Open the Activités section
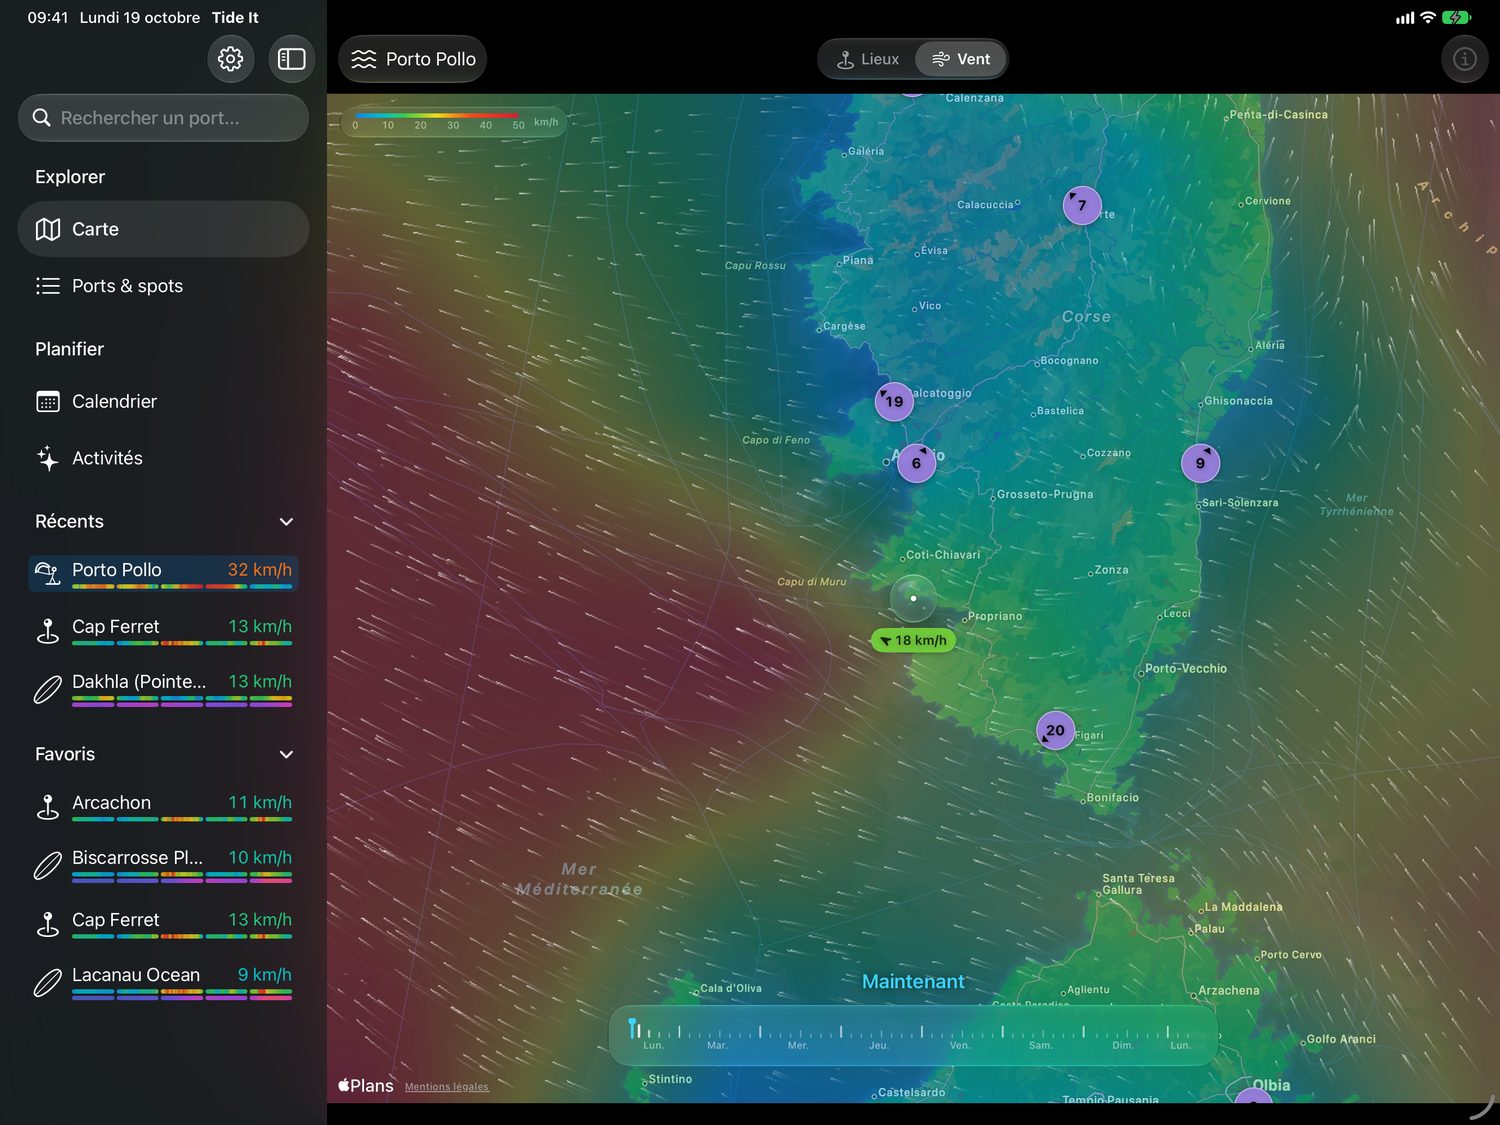The image size is (1500, 1125). coord(164,458)
